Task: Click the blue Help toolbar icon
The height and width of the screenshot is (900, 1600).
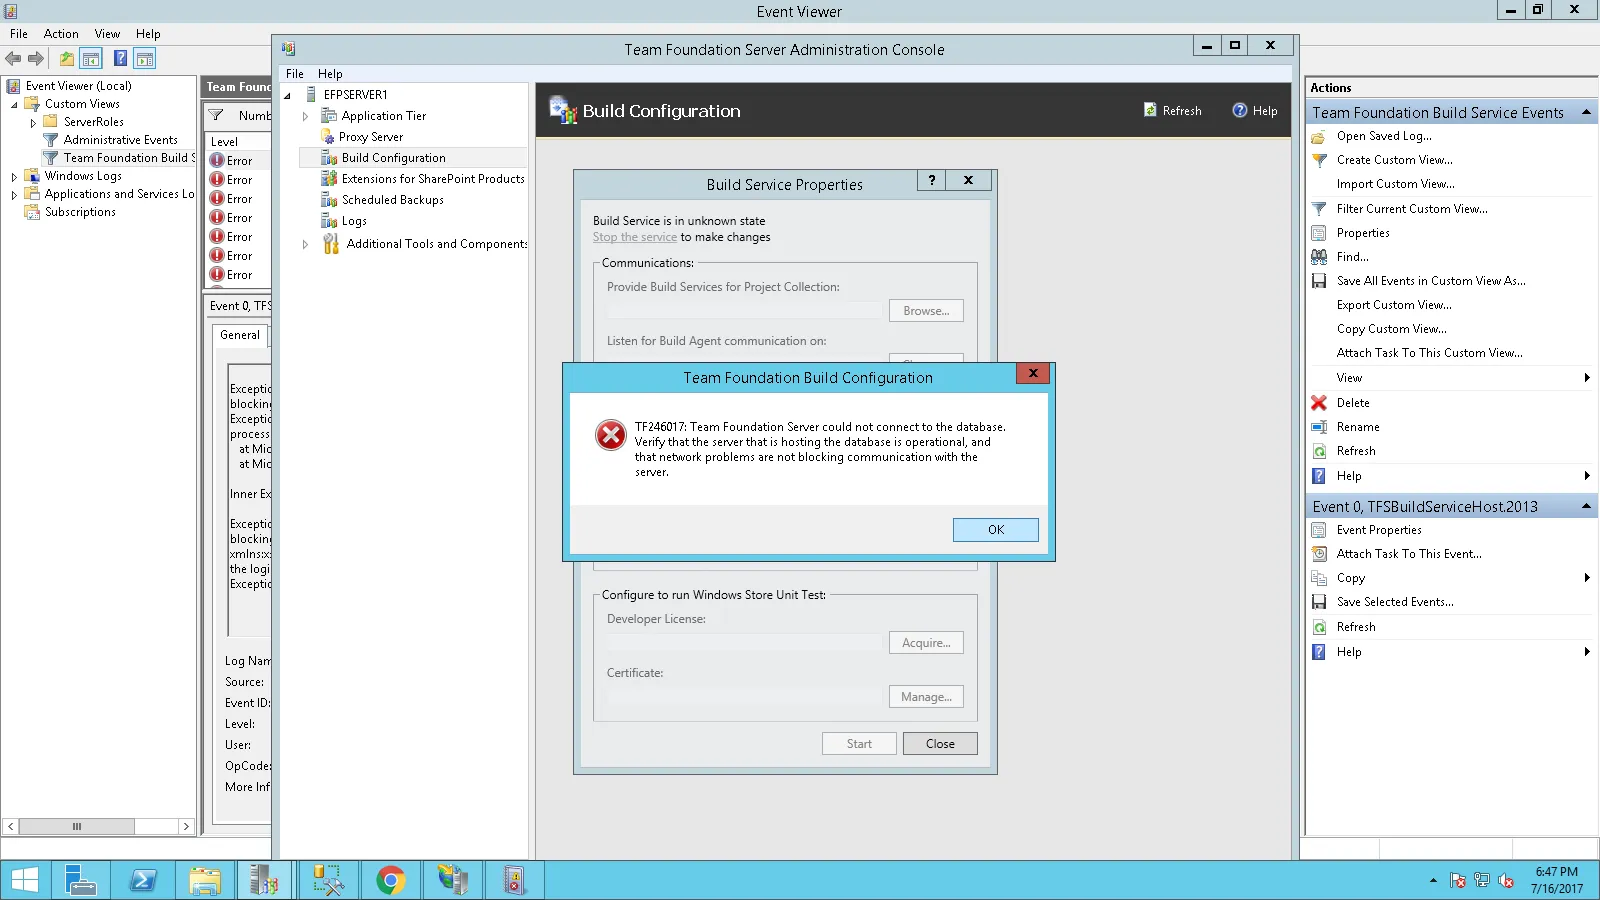Action: point(120,59)
